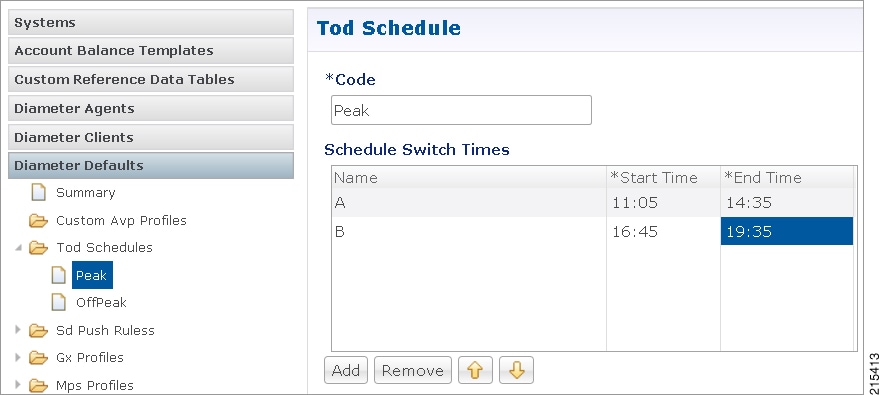Click the move up arrow icon

[475, 370]
